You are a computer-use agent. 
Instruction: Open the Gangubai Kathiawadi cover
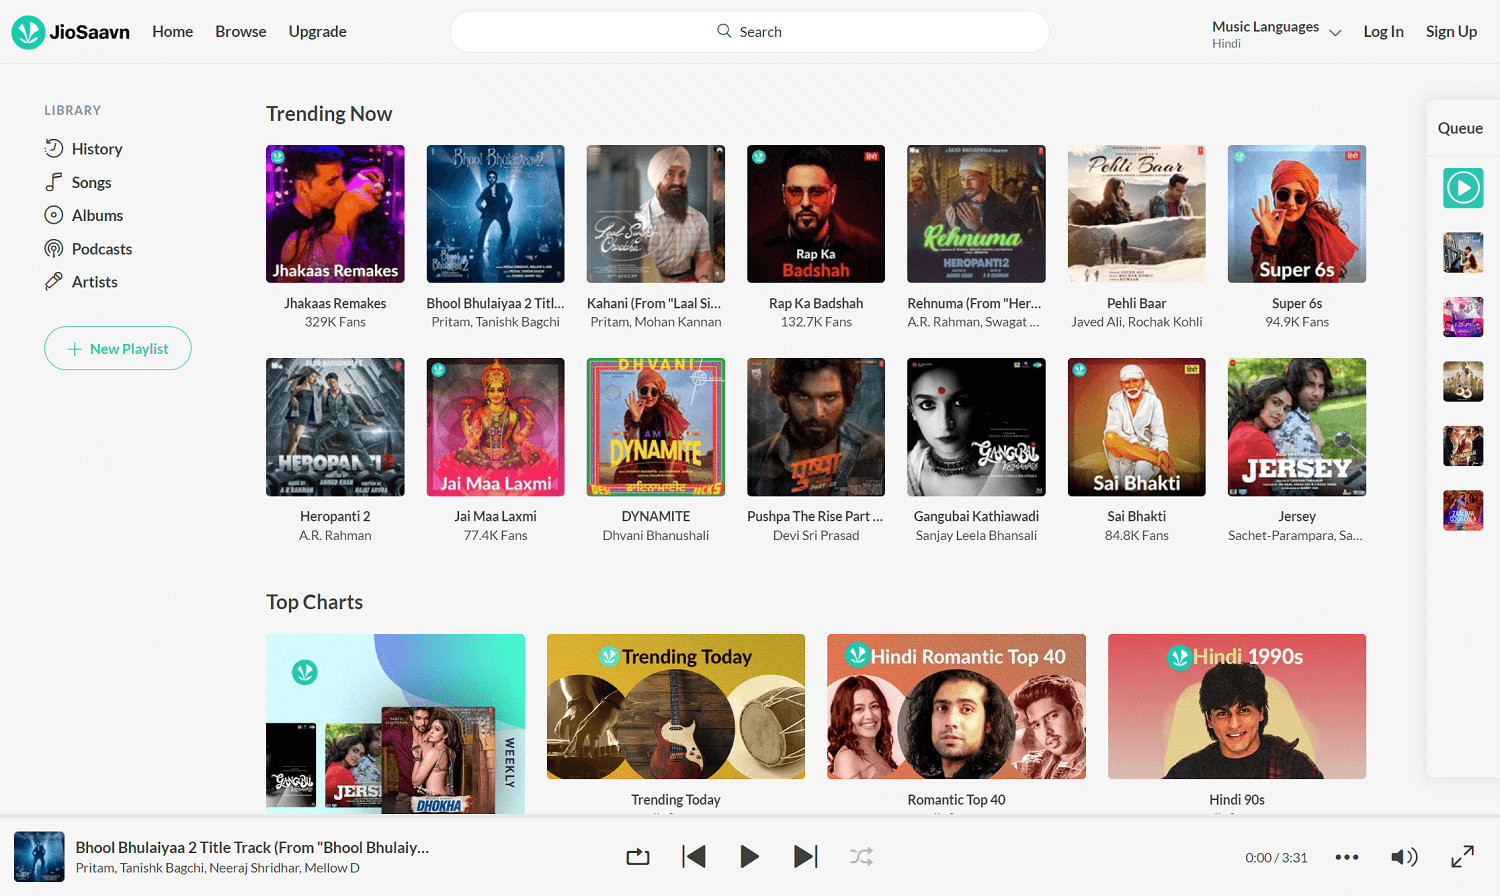pyautogui.click(x=976, y=427)
